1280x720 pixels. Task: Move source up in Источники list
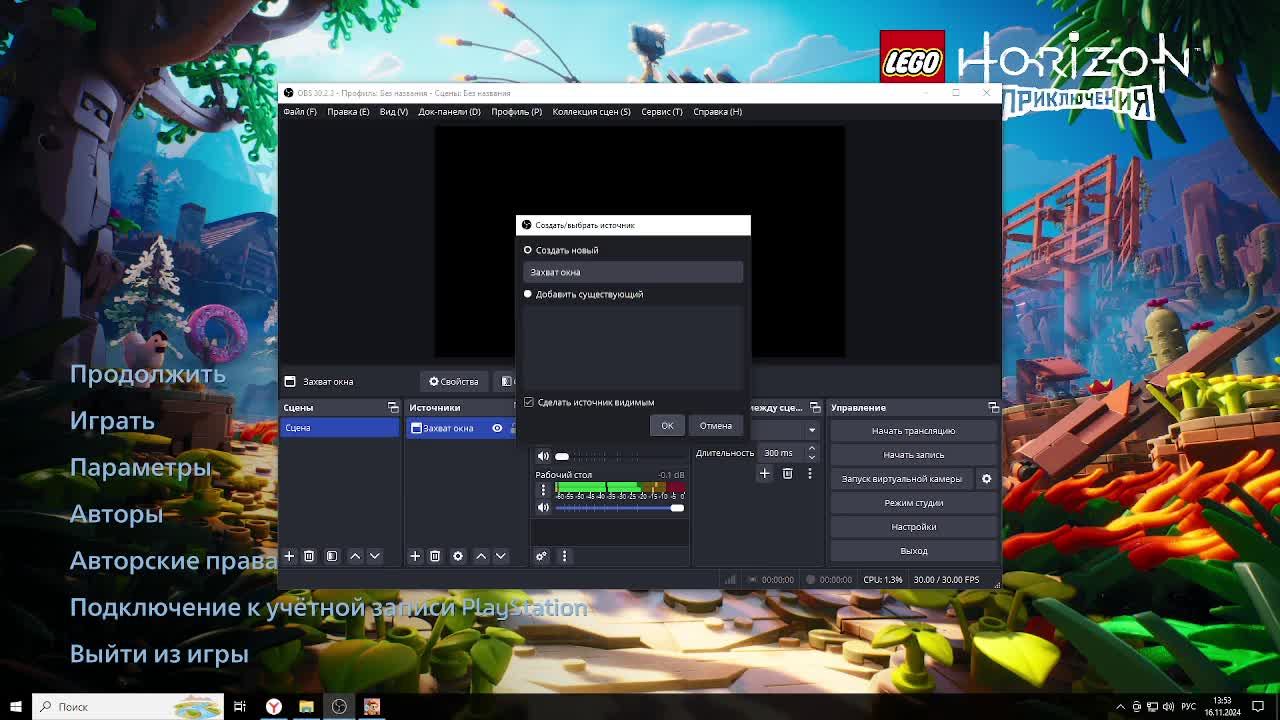coord(481,556)
